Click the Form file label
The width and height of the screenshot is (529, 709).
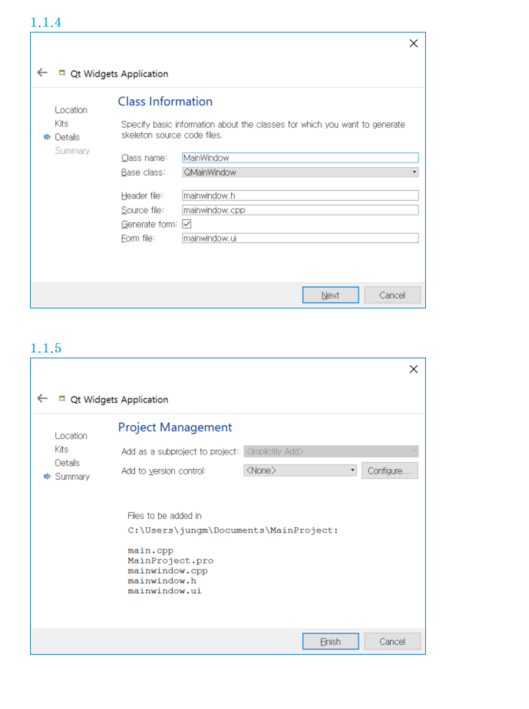tap(138, 238)
